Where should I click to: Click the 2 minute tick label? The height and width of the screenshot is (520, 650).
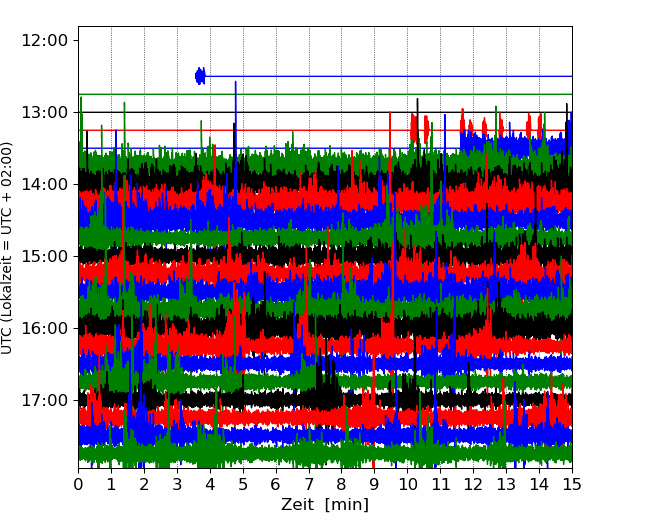(144, 484)
